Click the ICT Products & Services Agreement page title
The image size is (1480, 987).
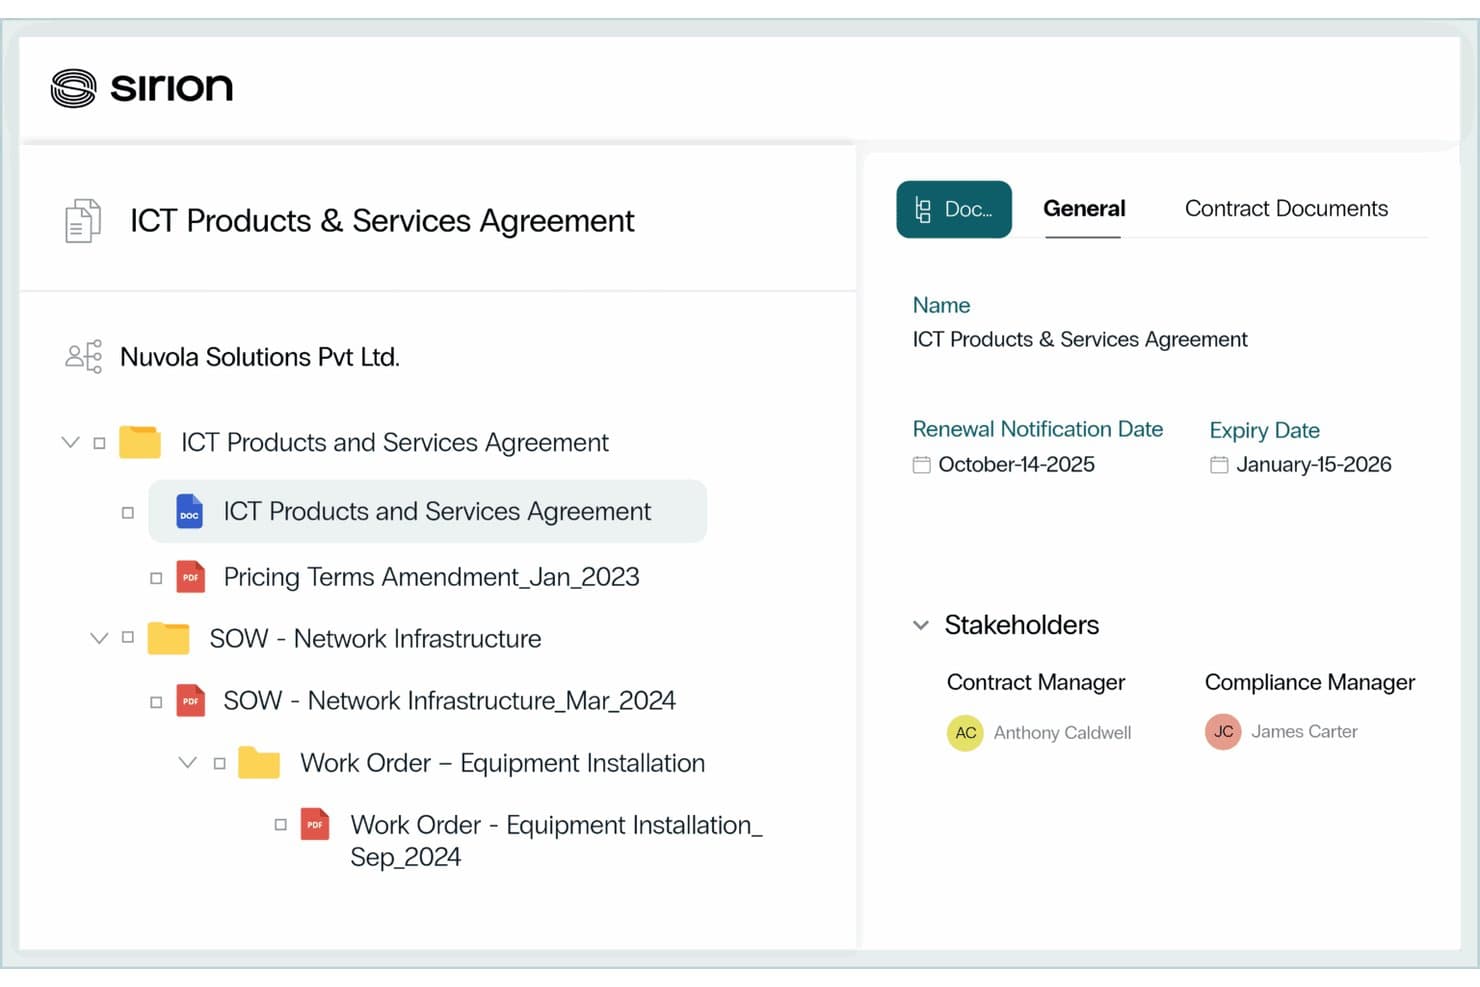tap(382, 221)
